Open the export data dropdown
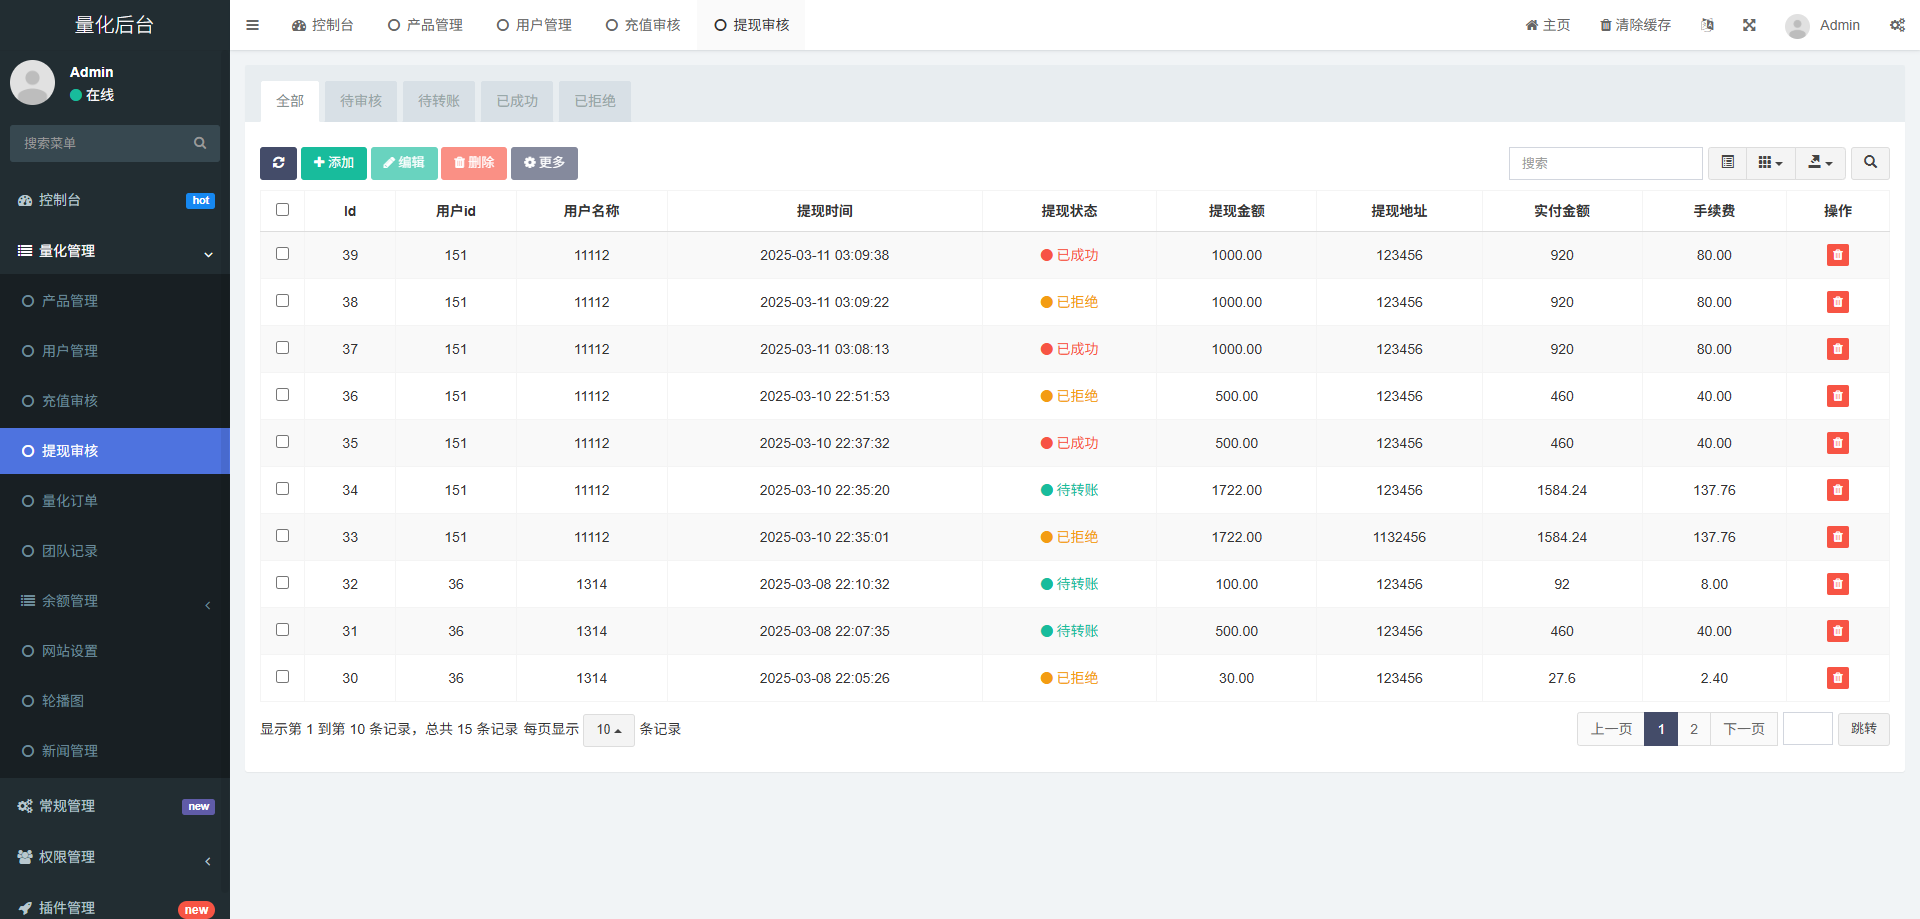The width and height of the screenshot is (1920, 919). pos(1820,163)
